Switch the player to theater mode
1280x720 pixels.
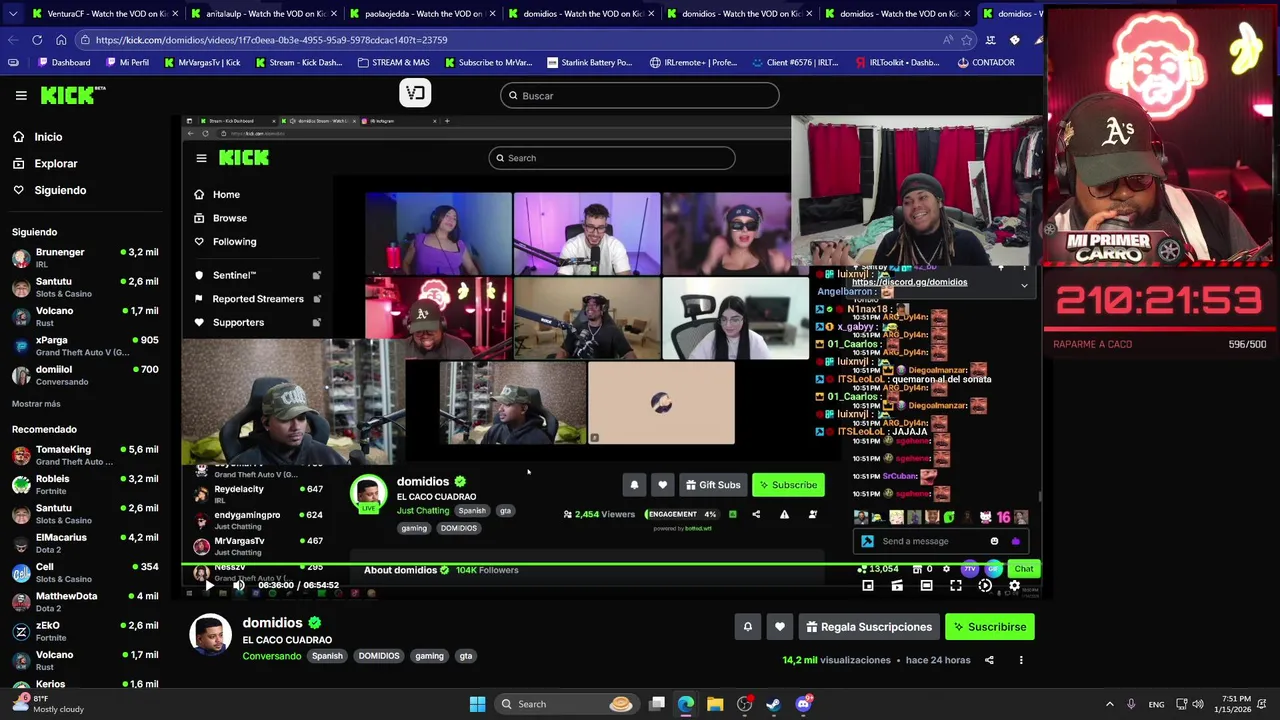tap(926, 585)
